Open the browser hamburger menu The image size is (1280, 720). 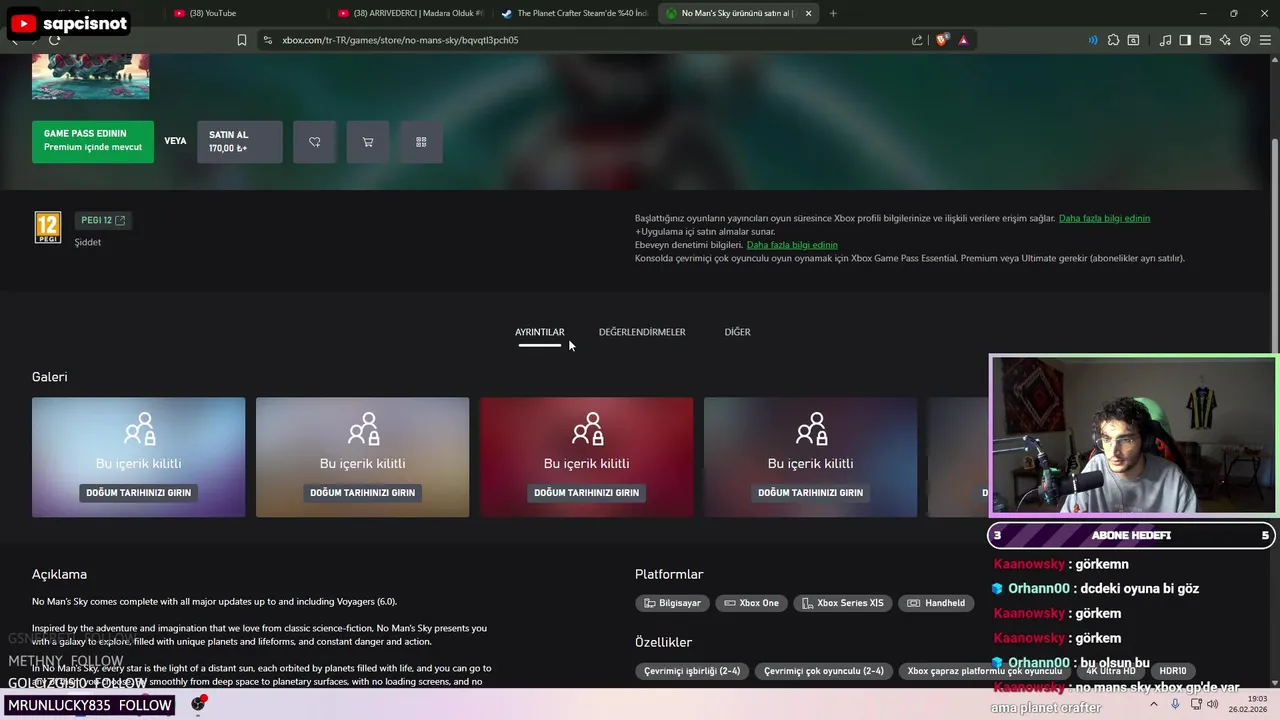[x=1264, y=40]
